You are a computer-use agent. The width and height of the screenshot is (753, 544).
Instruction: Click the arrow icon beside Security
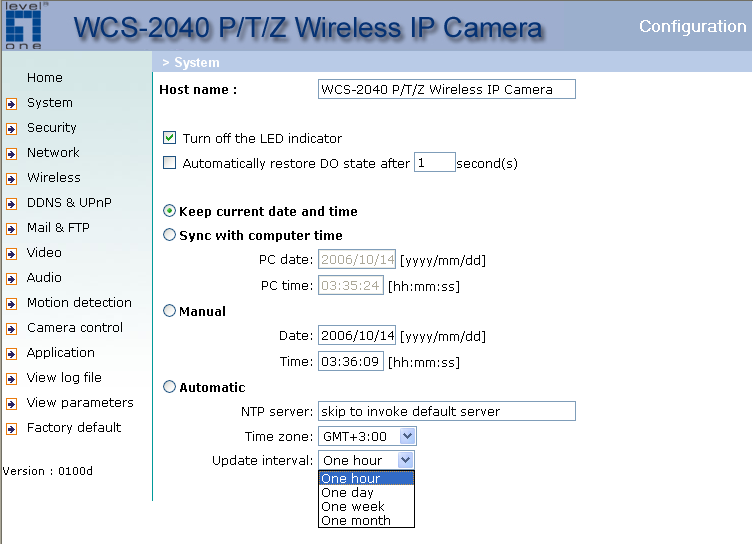(11, 128)
